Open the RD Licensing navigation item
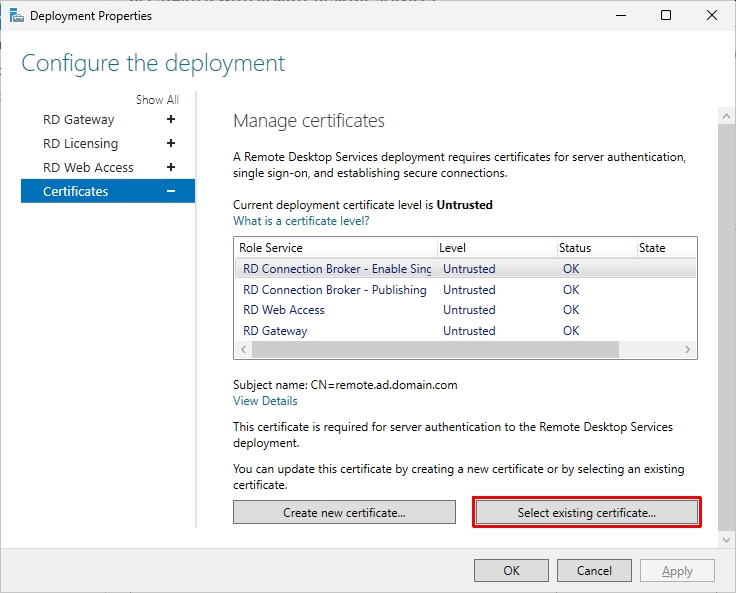Screen dimensions: 736x593 point(80,143)
